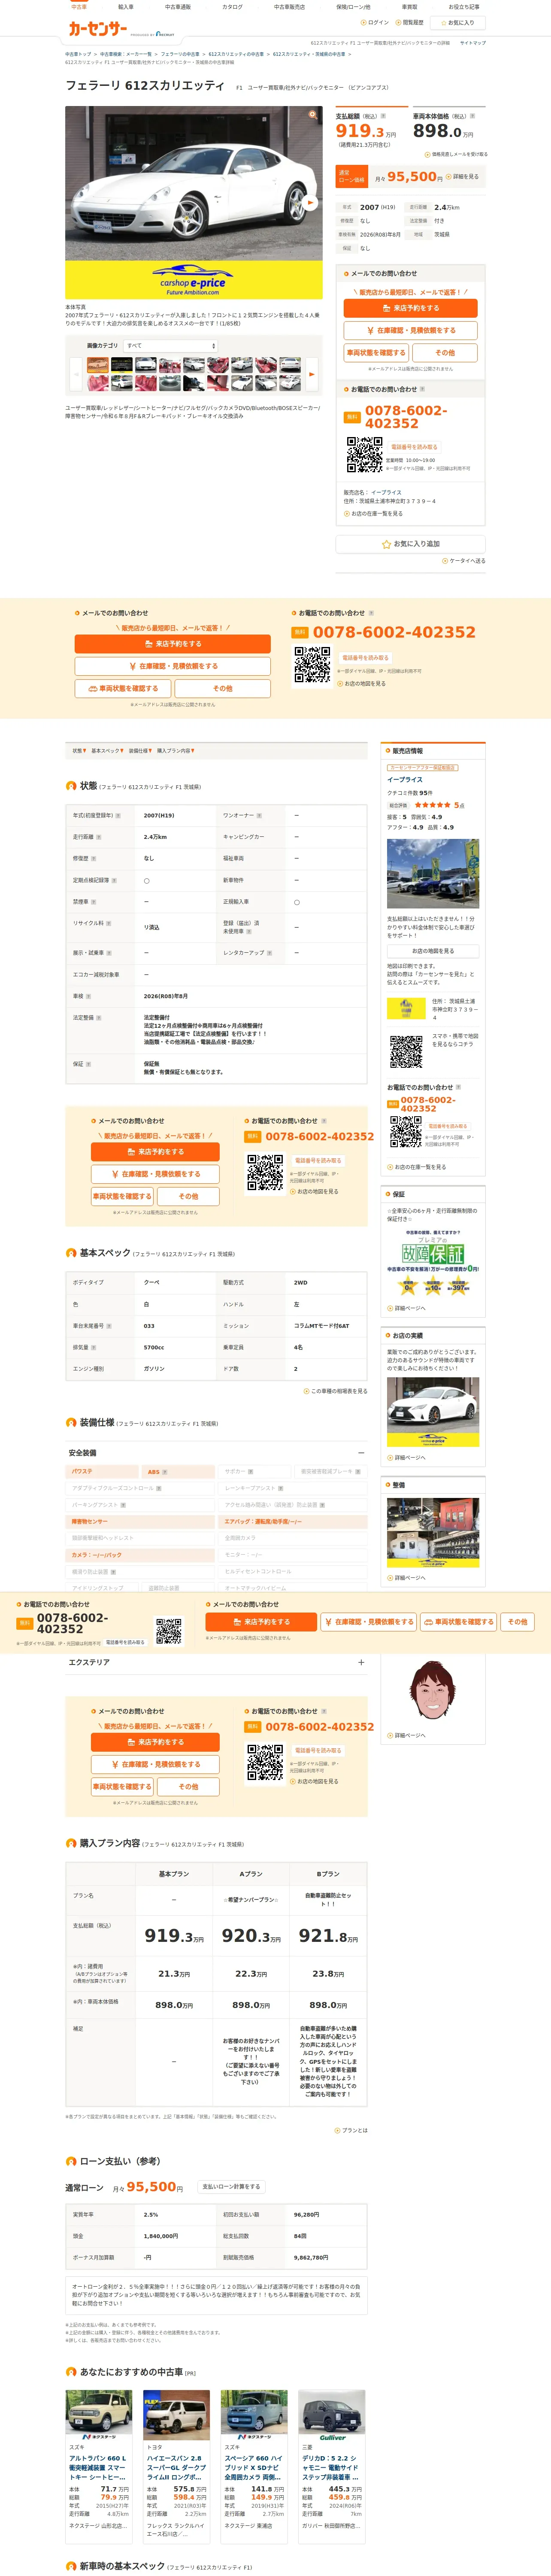Screen dimensions: 551x2576
Task: Click the お気に入り追加 star button
Action: tap(410, 544)
